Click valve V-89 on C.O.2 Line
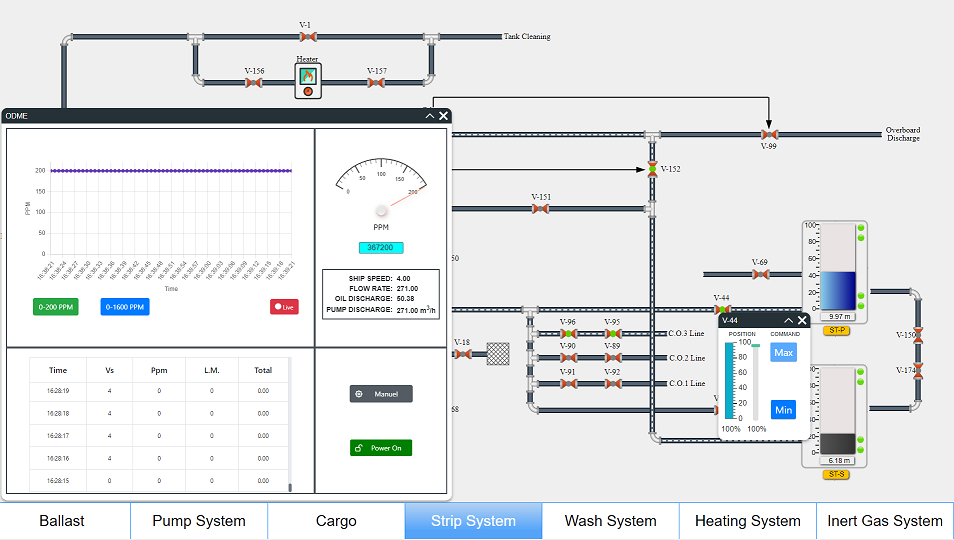Image resolution: width=954 pixels, height=540 pixels. coord(613,358)
